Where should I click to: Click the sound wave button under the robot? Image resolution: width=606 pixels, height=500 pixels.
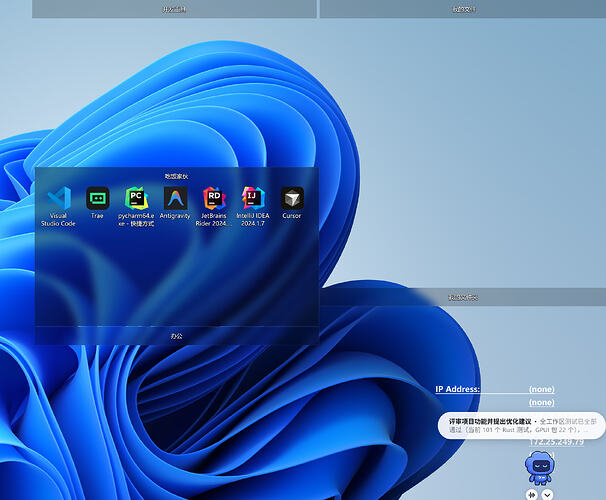[x=532, y=495]
